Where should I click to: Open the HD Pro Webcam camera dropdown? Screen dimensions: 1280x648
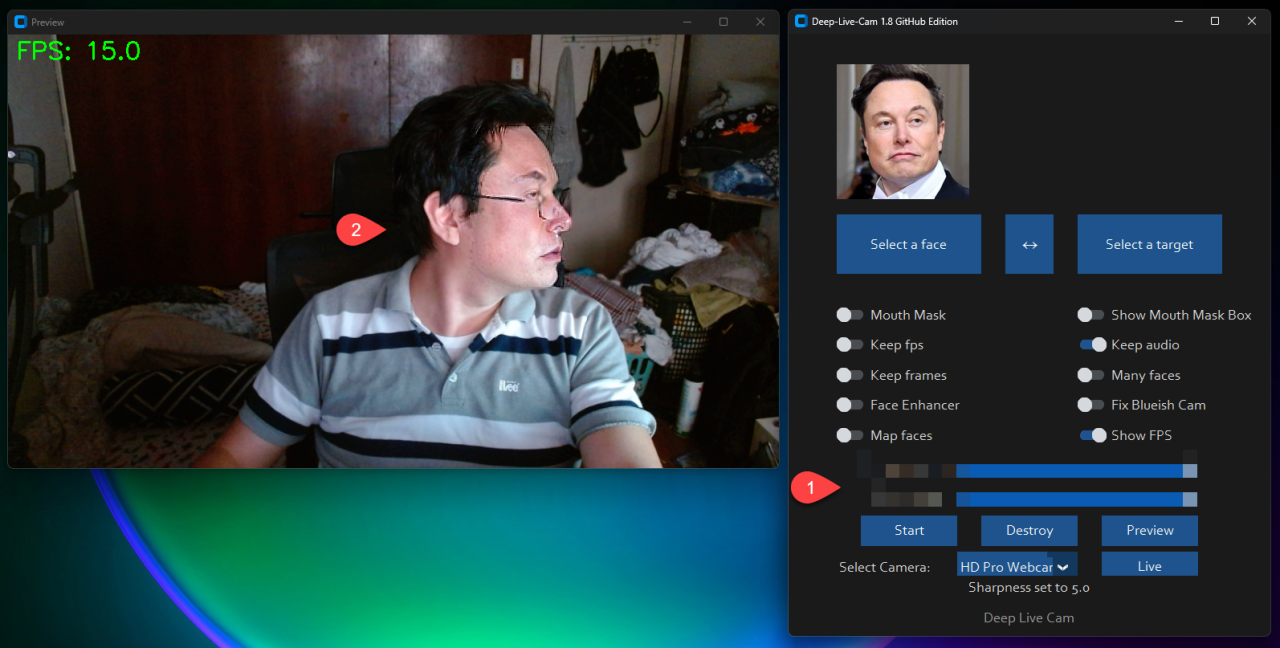[1017, 566]
